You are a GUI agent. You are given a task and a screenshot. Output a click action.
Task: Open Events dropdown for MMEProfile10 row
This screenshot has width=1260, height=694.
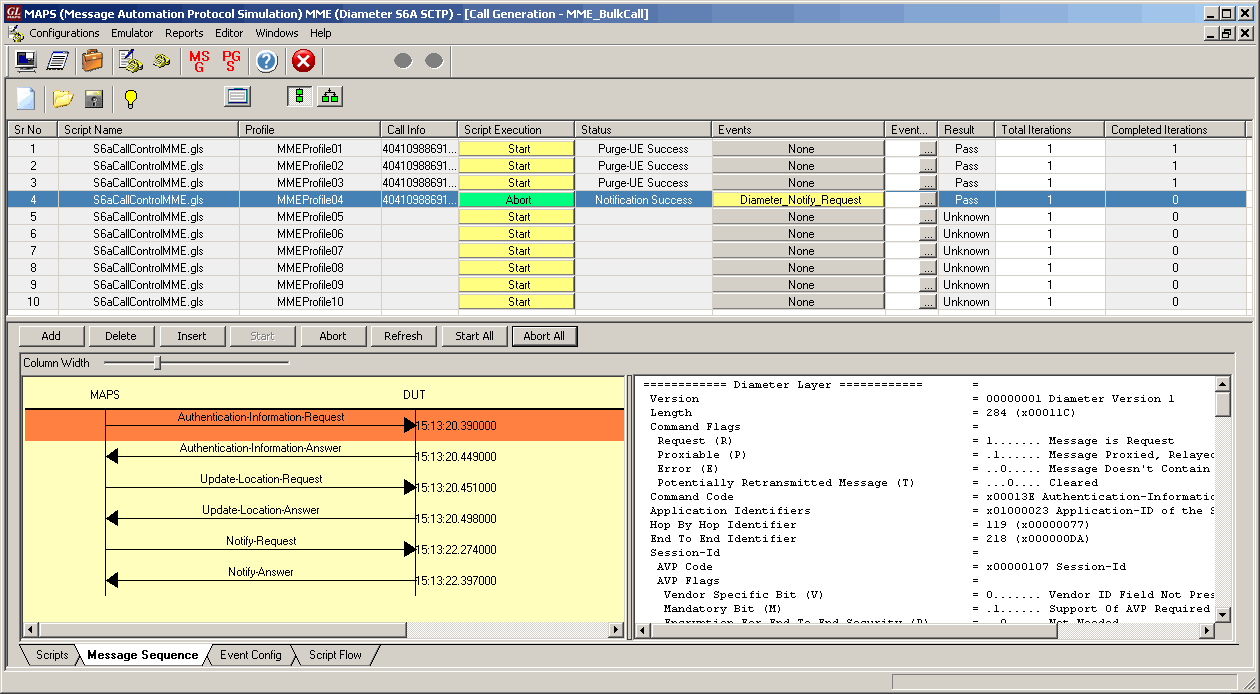[x=799, y=302]
